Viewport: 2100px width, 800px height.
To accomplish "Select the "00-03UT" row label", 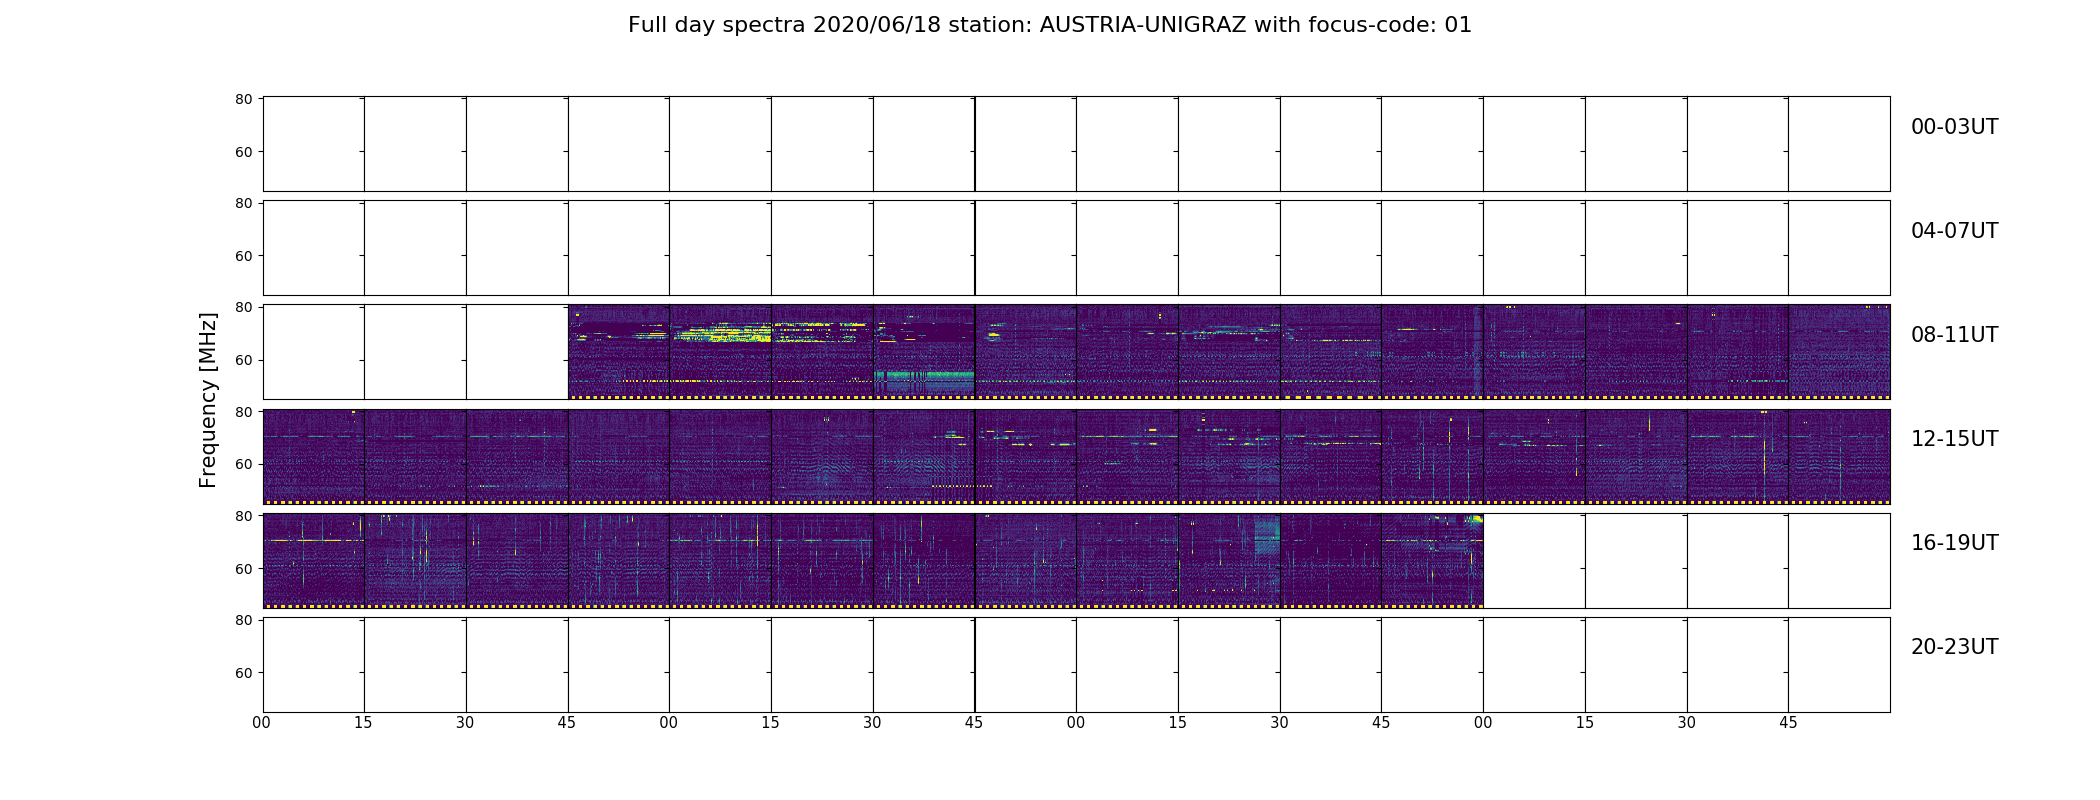I will (x=1954, y=127).
